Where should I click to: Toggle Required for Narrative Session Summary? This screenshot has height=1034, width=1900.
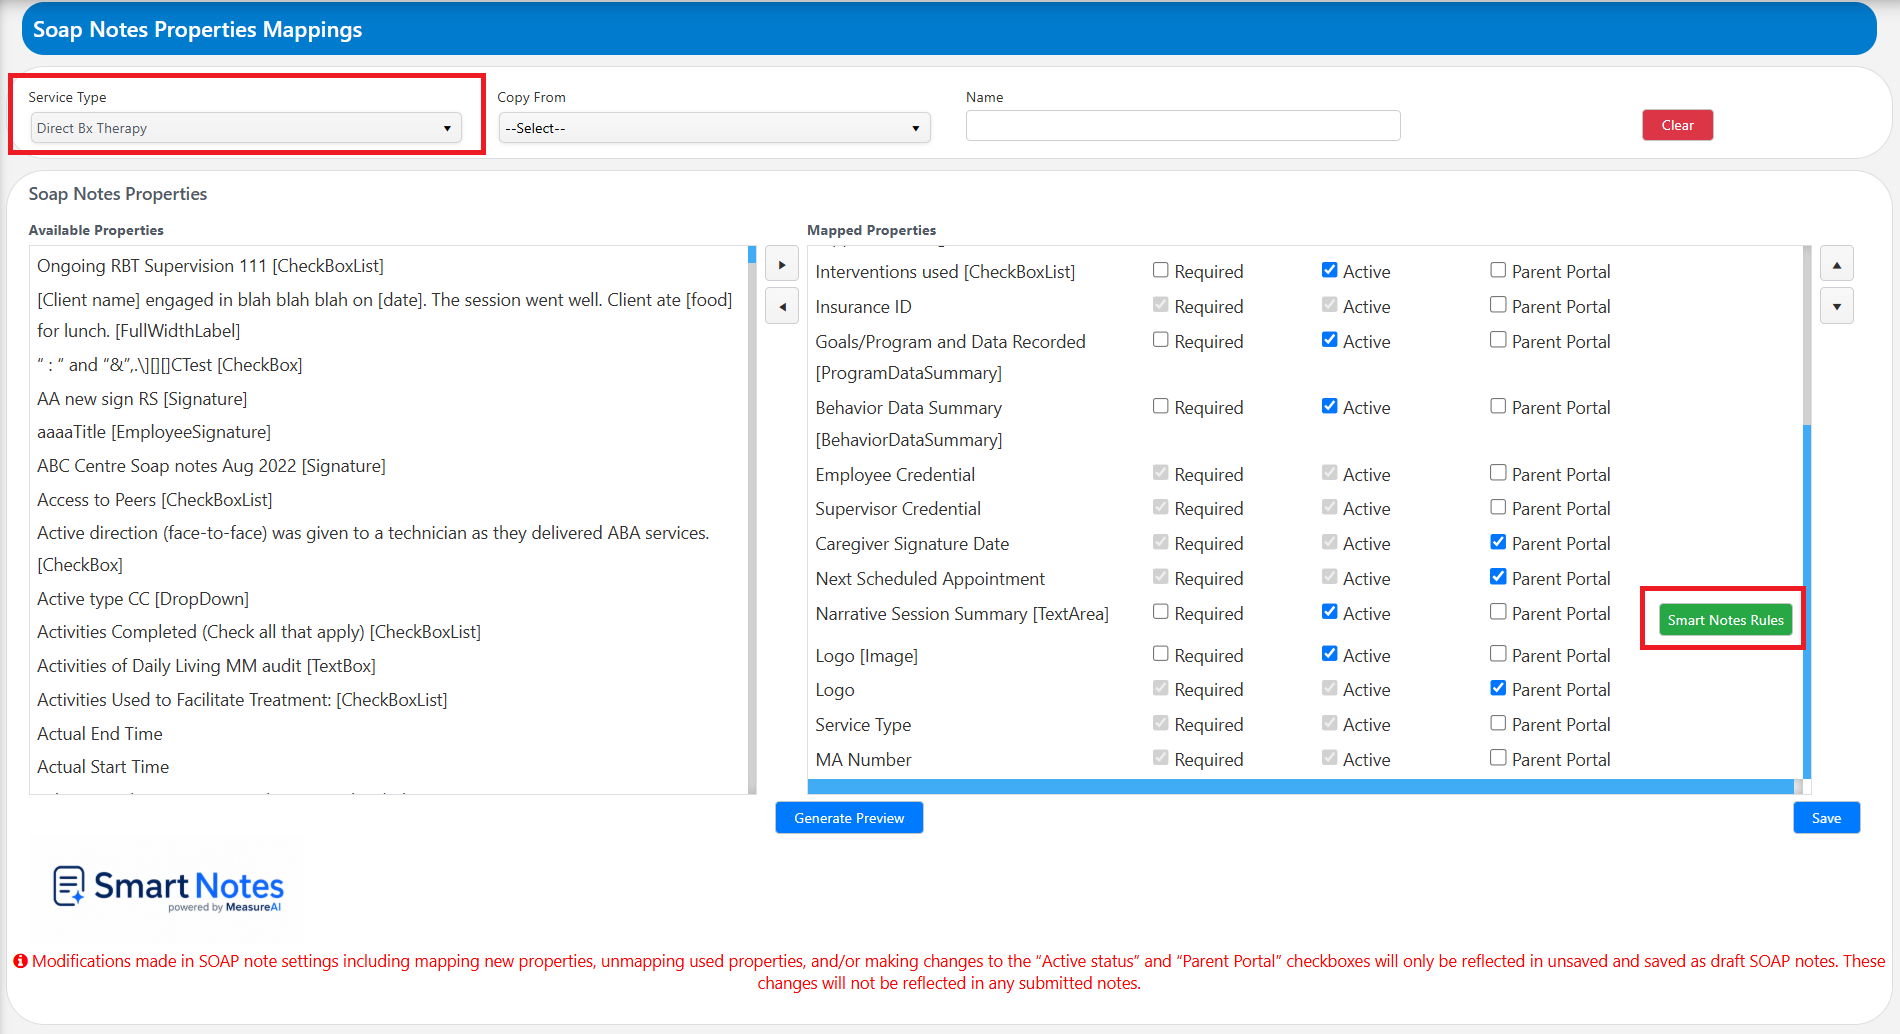tap(1160, 611)
